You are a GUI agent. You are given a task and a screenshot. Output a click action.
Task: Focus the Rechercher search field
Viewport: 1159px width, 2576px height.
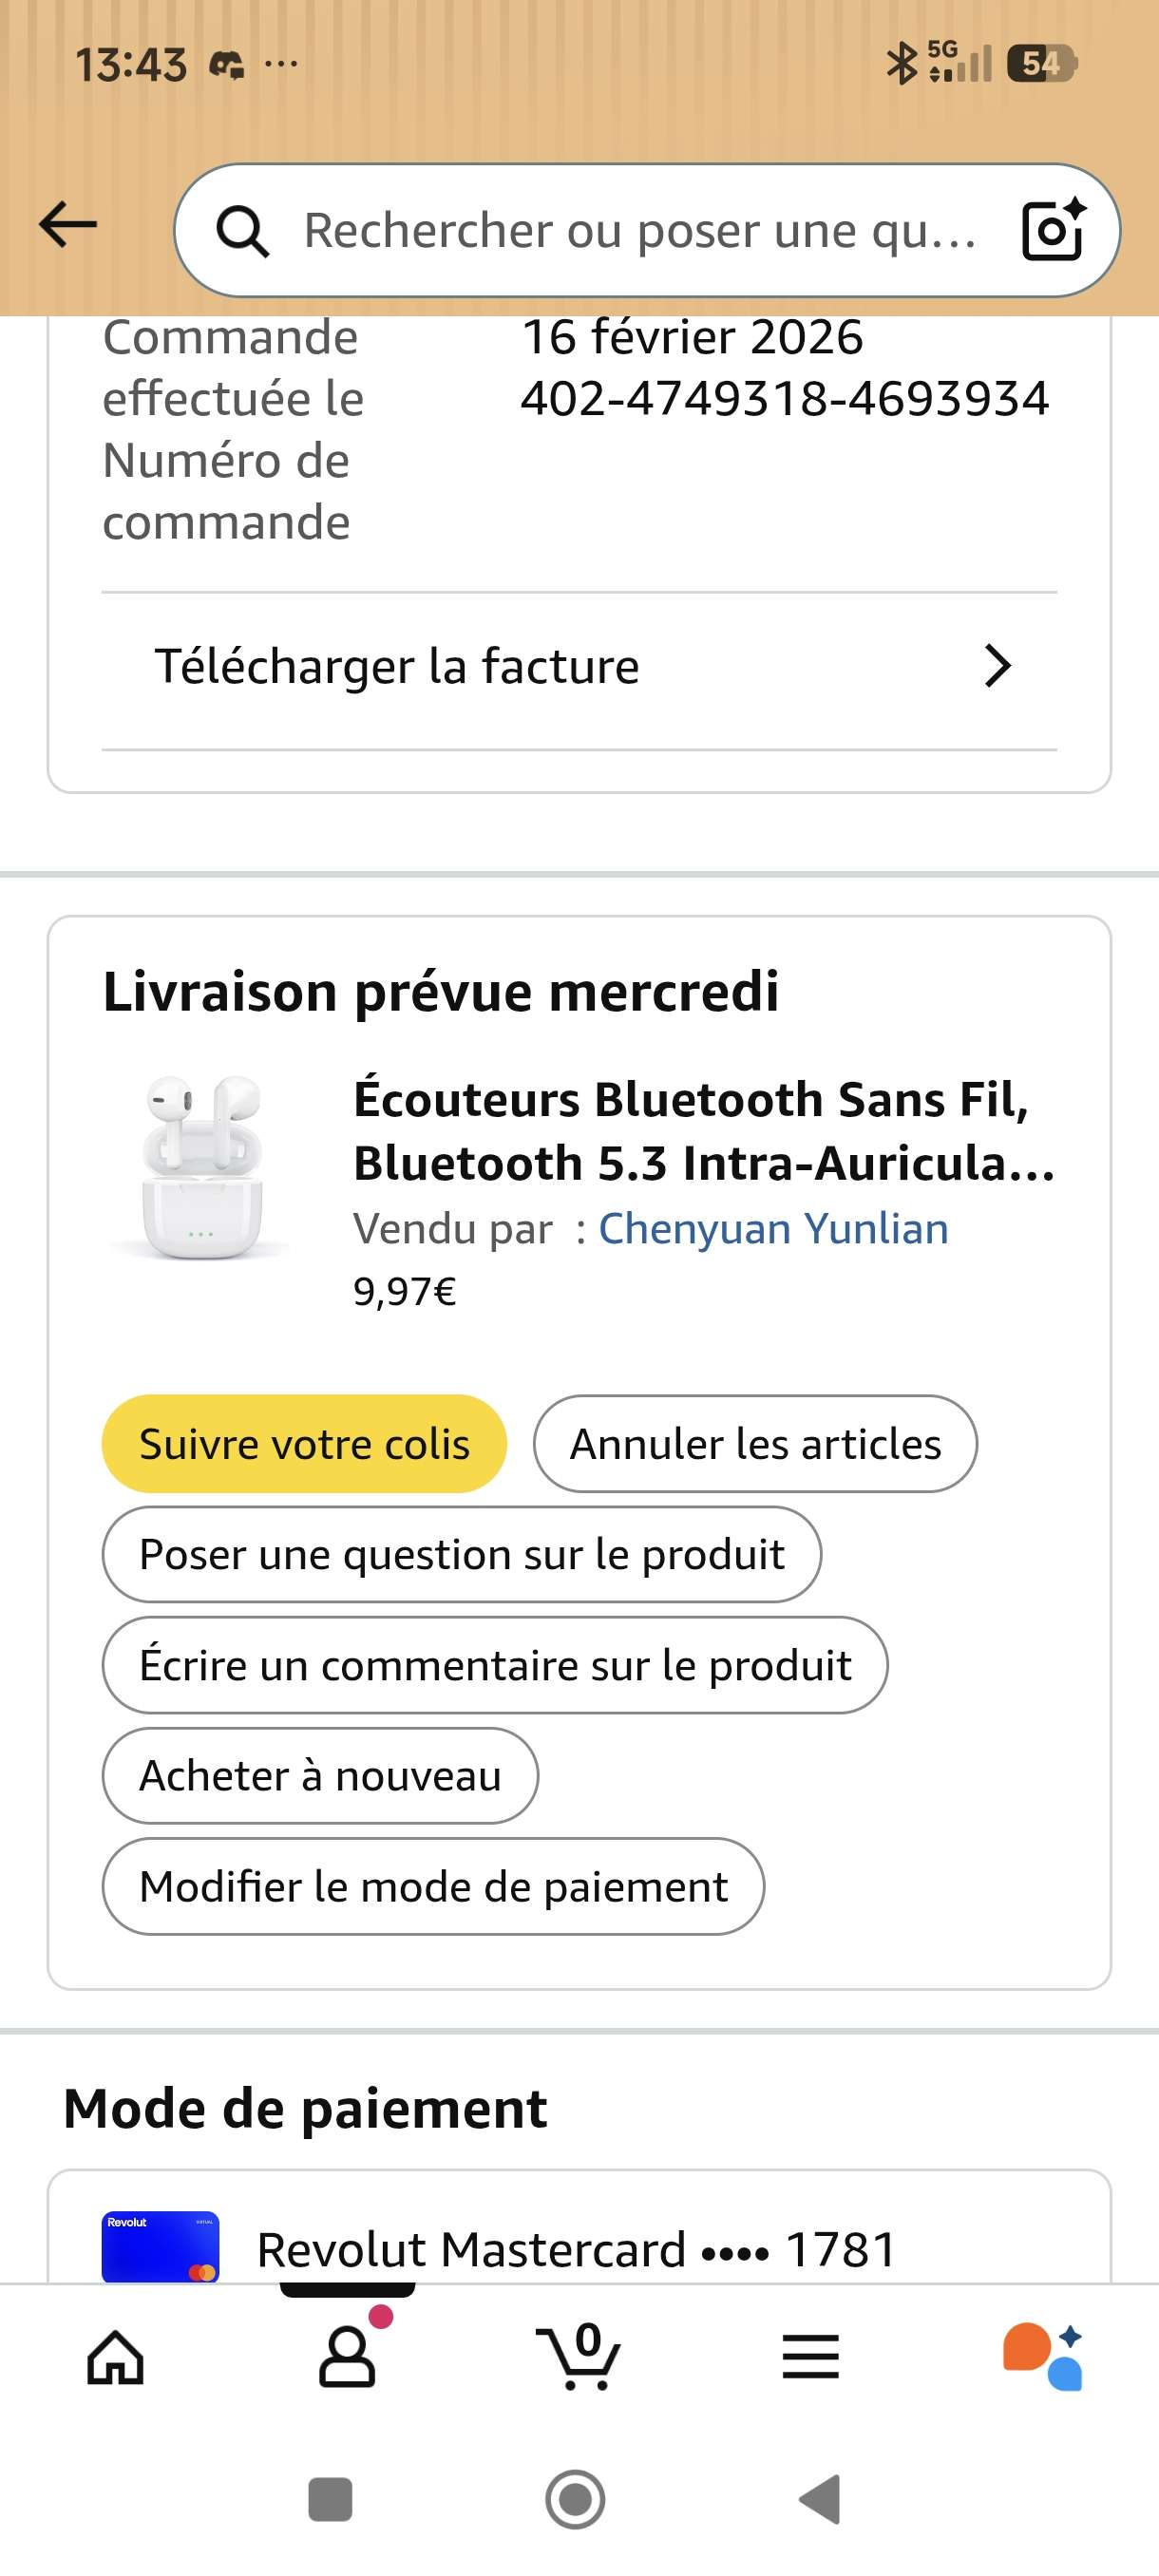[x=640, y=231]
